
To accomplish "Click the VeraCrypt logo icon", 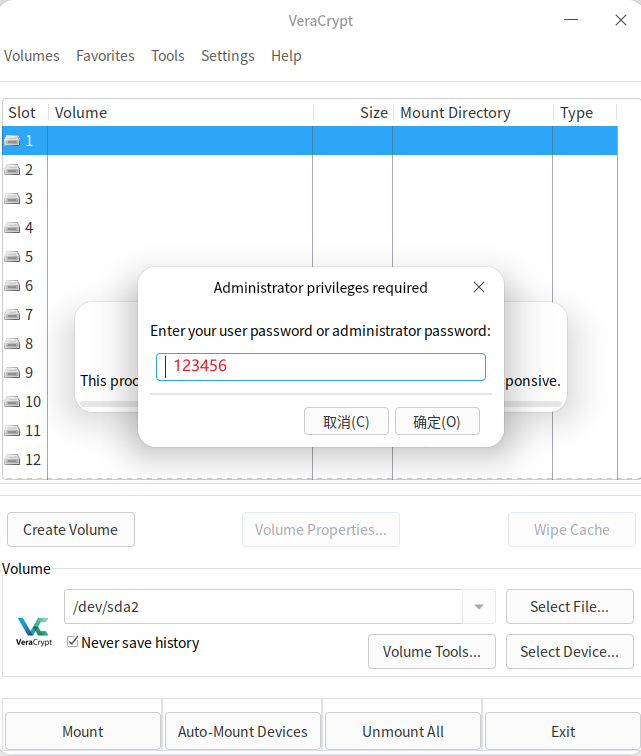I will [33, 630].
